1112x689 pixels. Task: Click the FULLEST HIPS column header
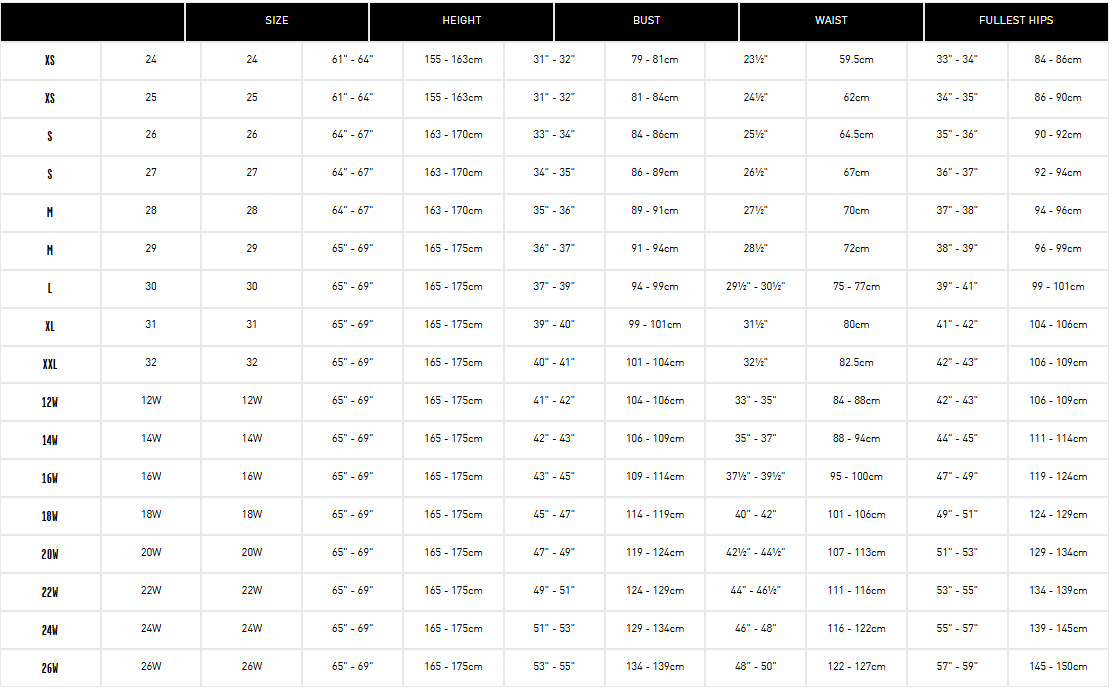tap(1016, 21)
